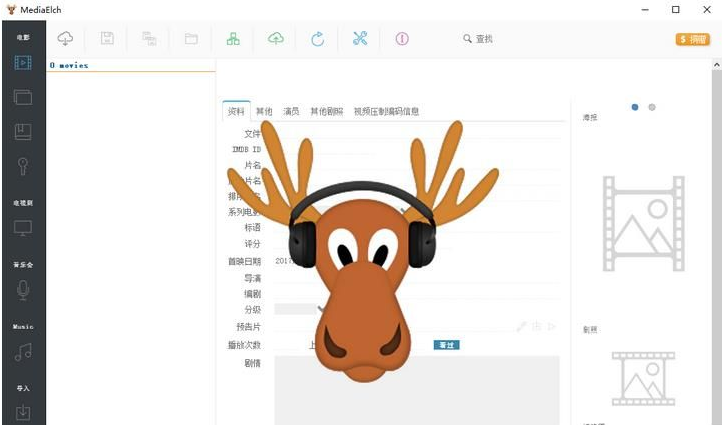
Task: Open the Movie Sets icon in sidebar
Action: pyautogui.click(x=23, y=97)
